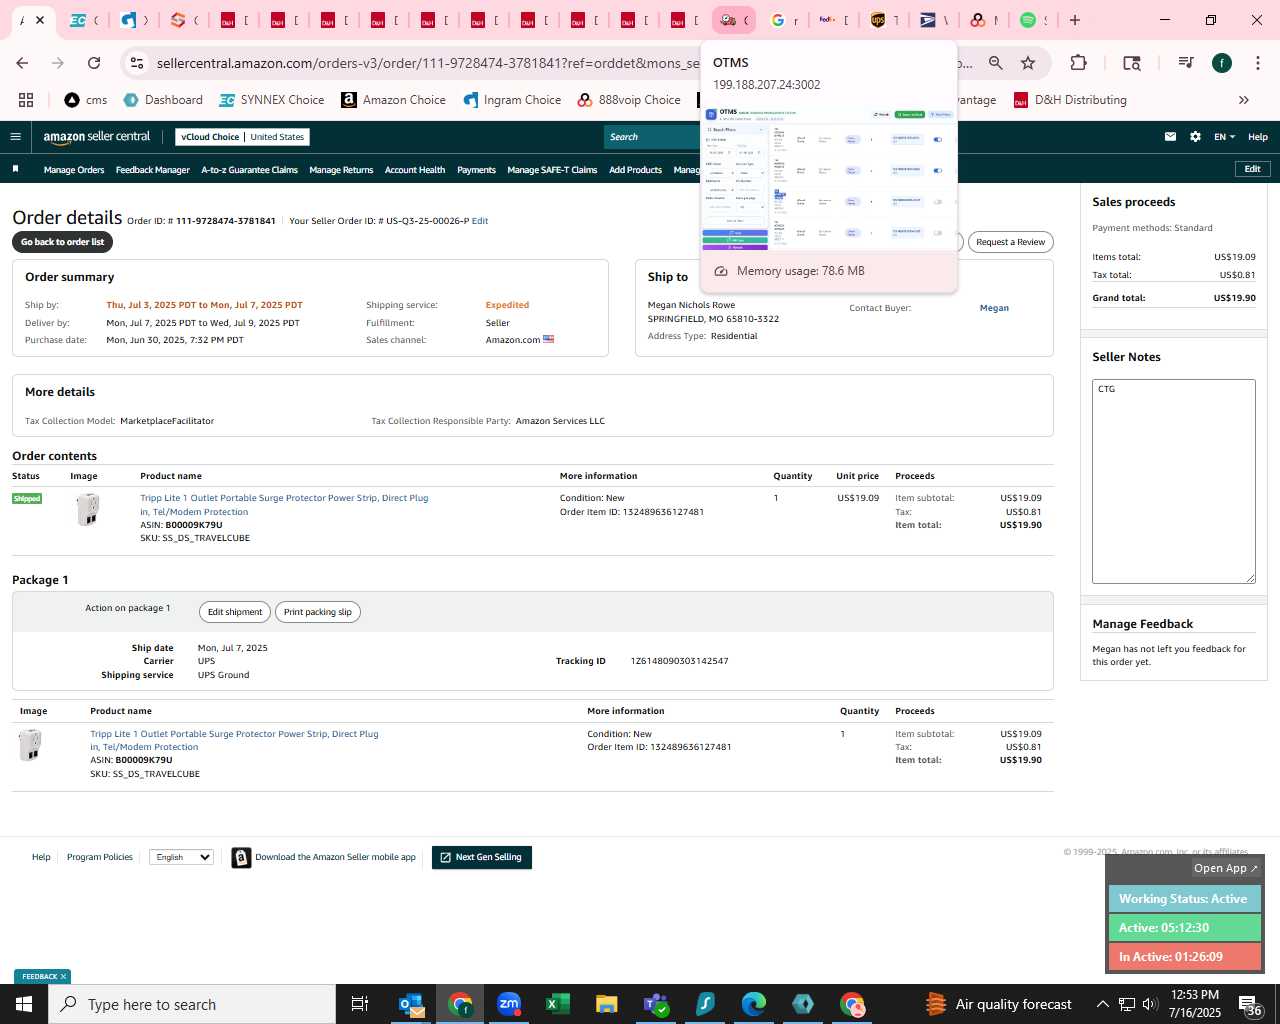Image resolution: width=1280 pixels, height=1024 pixels.
Task: Open the Chrome three-dot menu
Action: pyautogui.click(x=1257, y=63)
